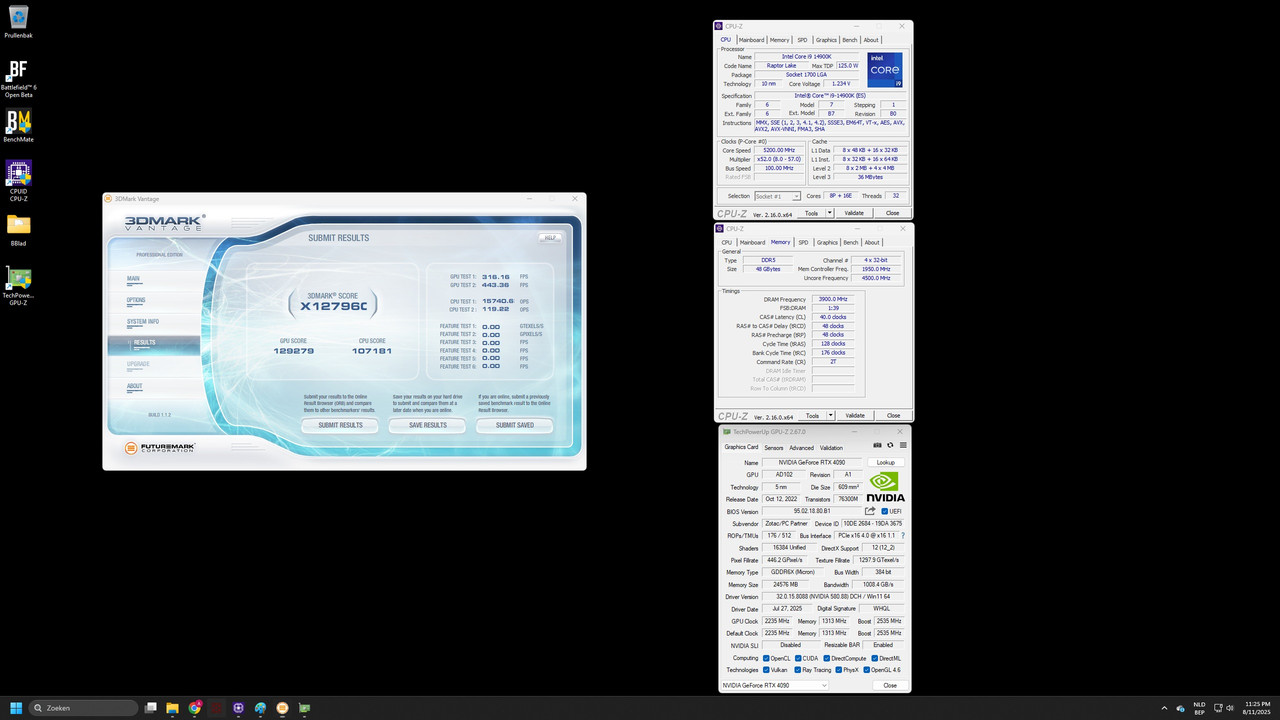
Task: Open the GPU-Z taskbar icon
Action: pyautogui.click(x=304, y=708)
